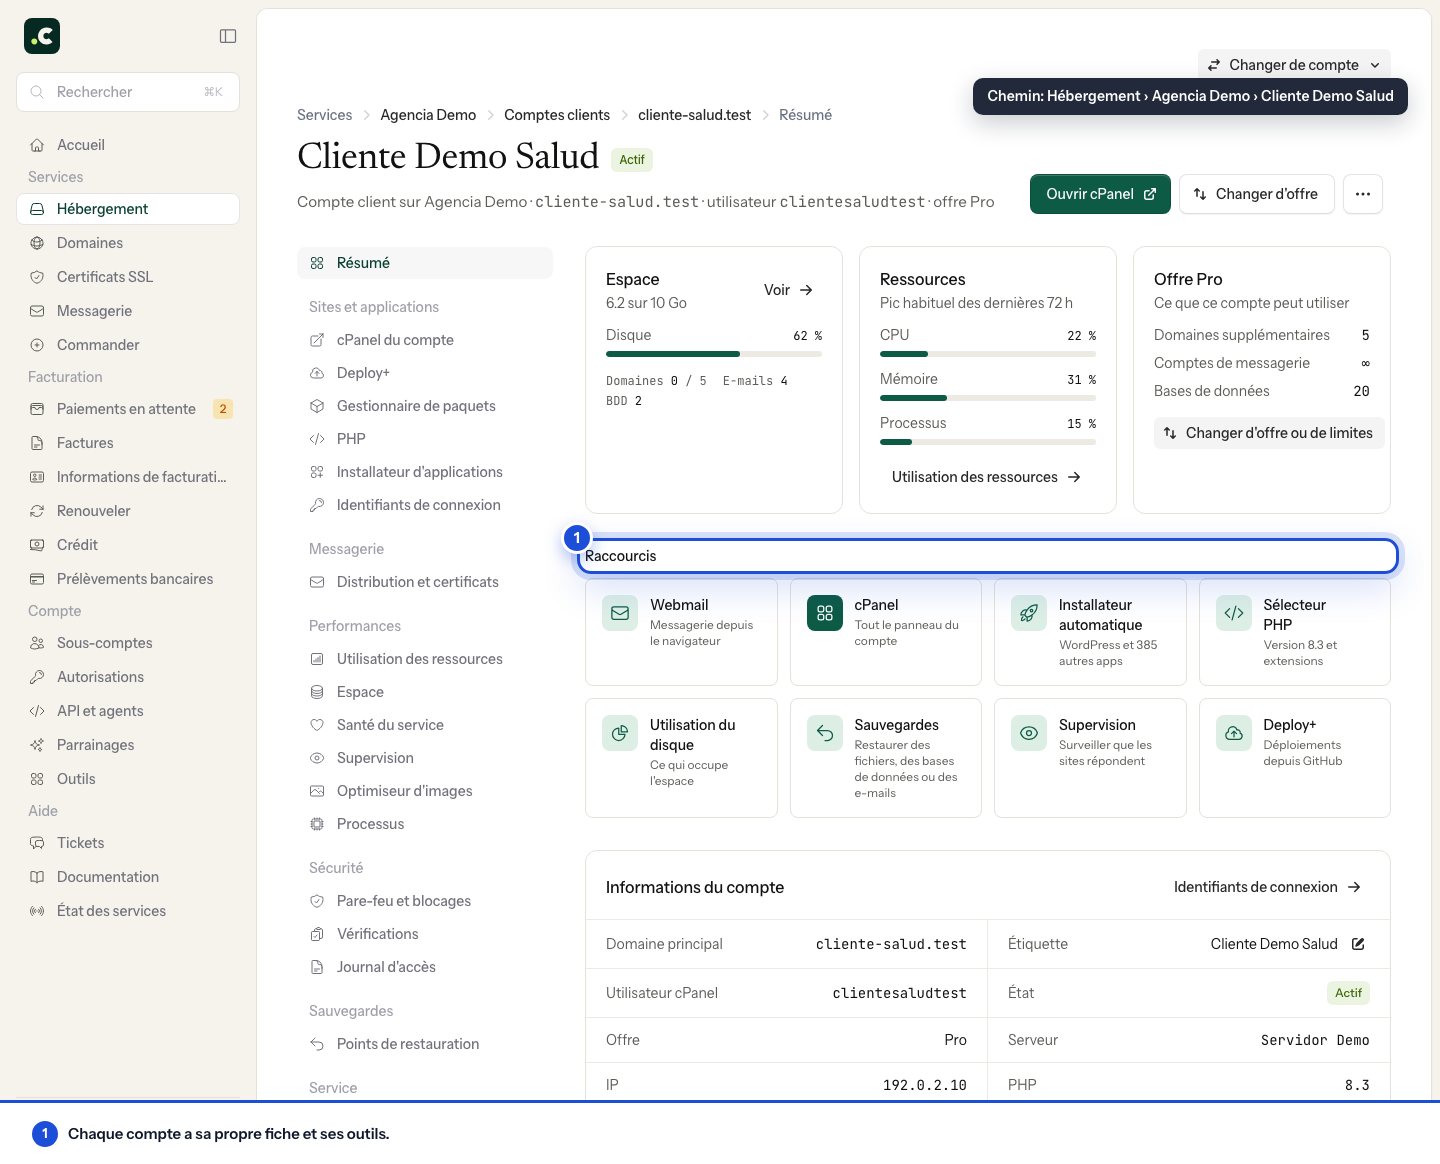Open Documentation in the sidebar
The width and height of the screenshot is (1440, 1164).
tap(128, 877)
